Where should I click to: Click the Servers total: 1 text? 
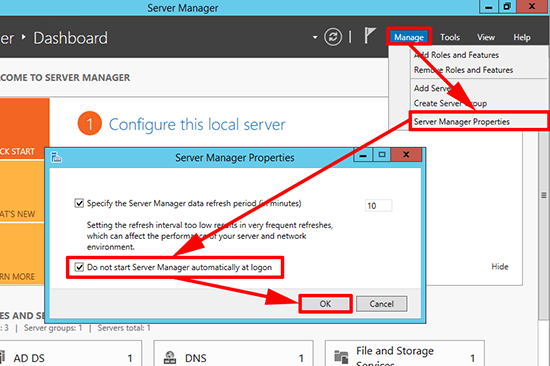point(124,328)
